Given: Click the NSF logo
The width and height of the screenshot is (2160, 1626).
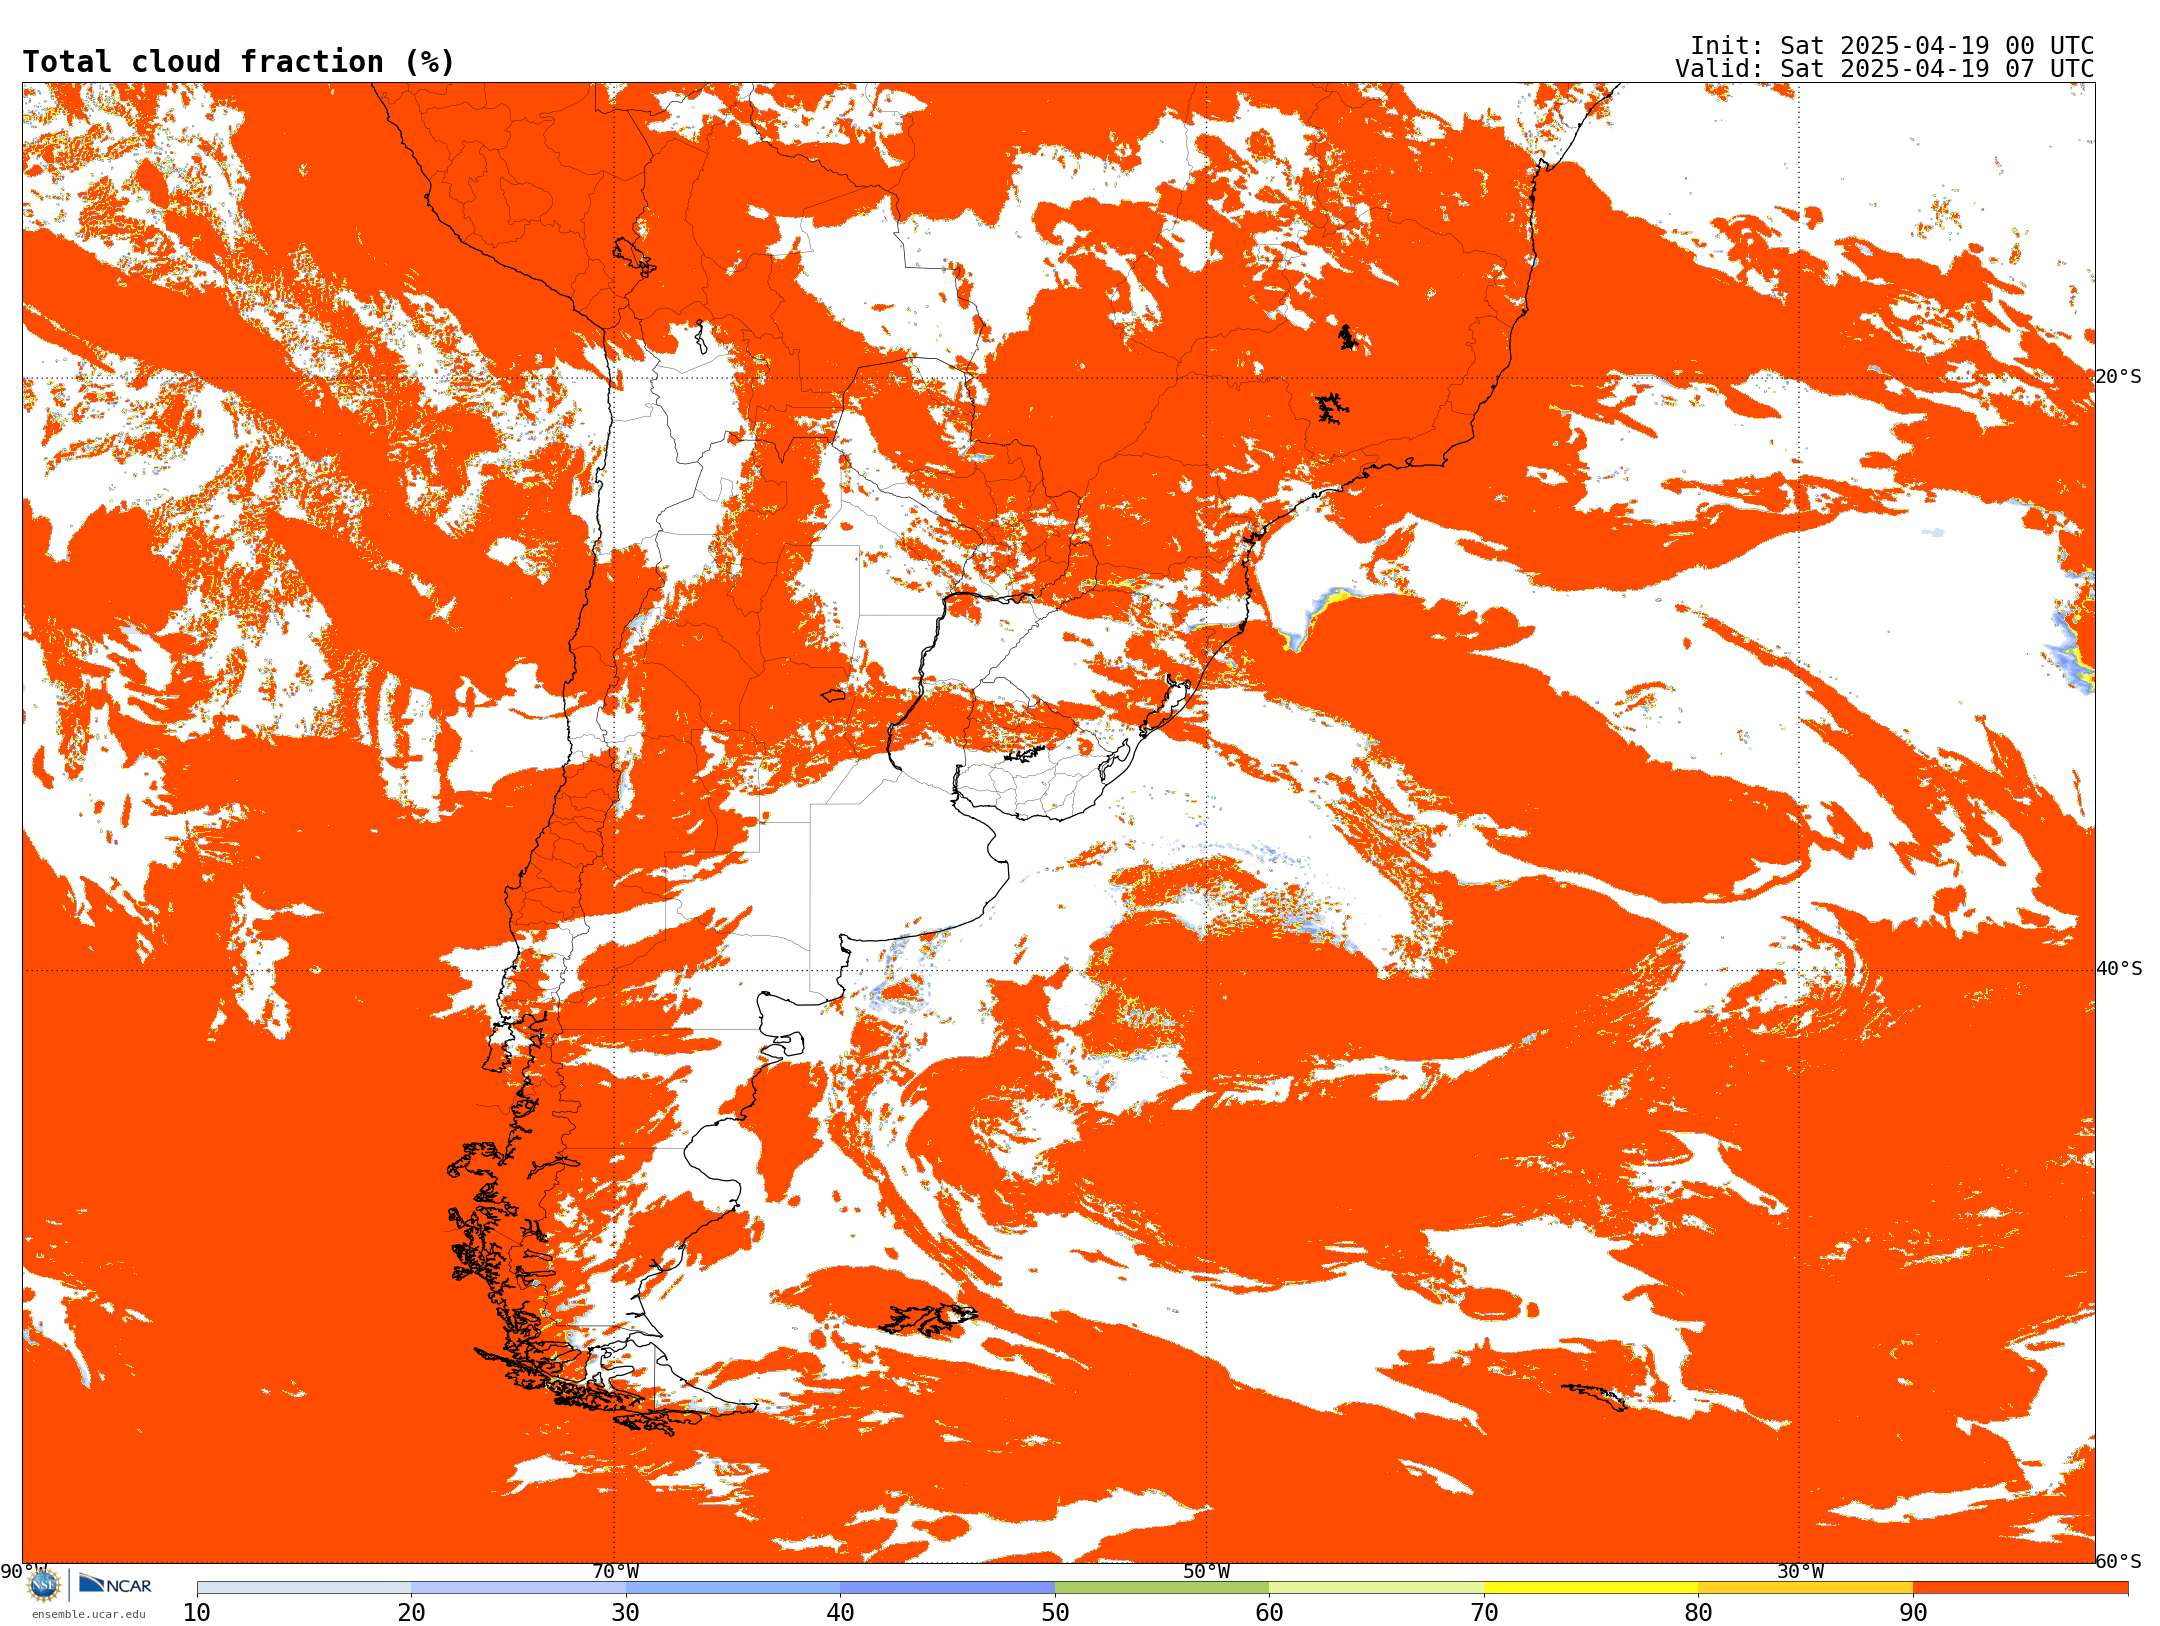Looking at the screenshot, I should (x=44, y=1584).
